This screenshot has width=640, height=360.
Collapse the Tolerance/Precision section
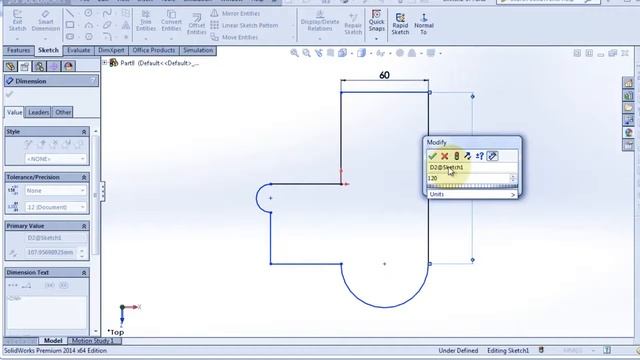click(x=84, y=178)
